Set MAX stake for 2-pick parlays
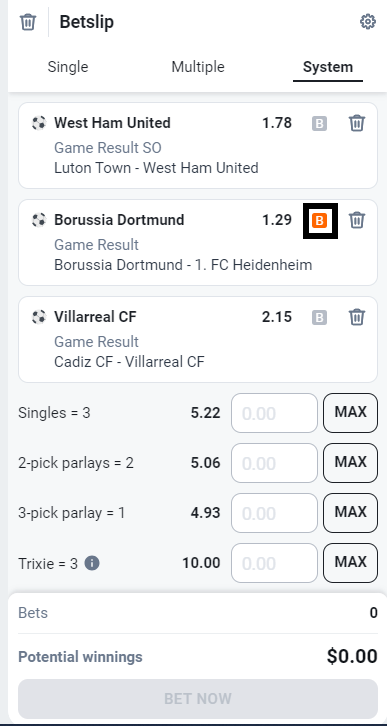 point(350,463)
